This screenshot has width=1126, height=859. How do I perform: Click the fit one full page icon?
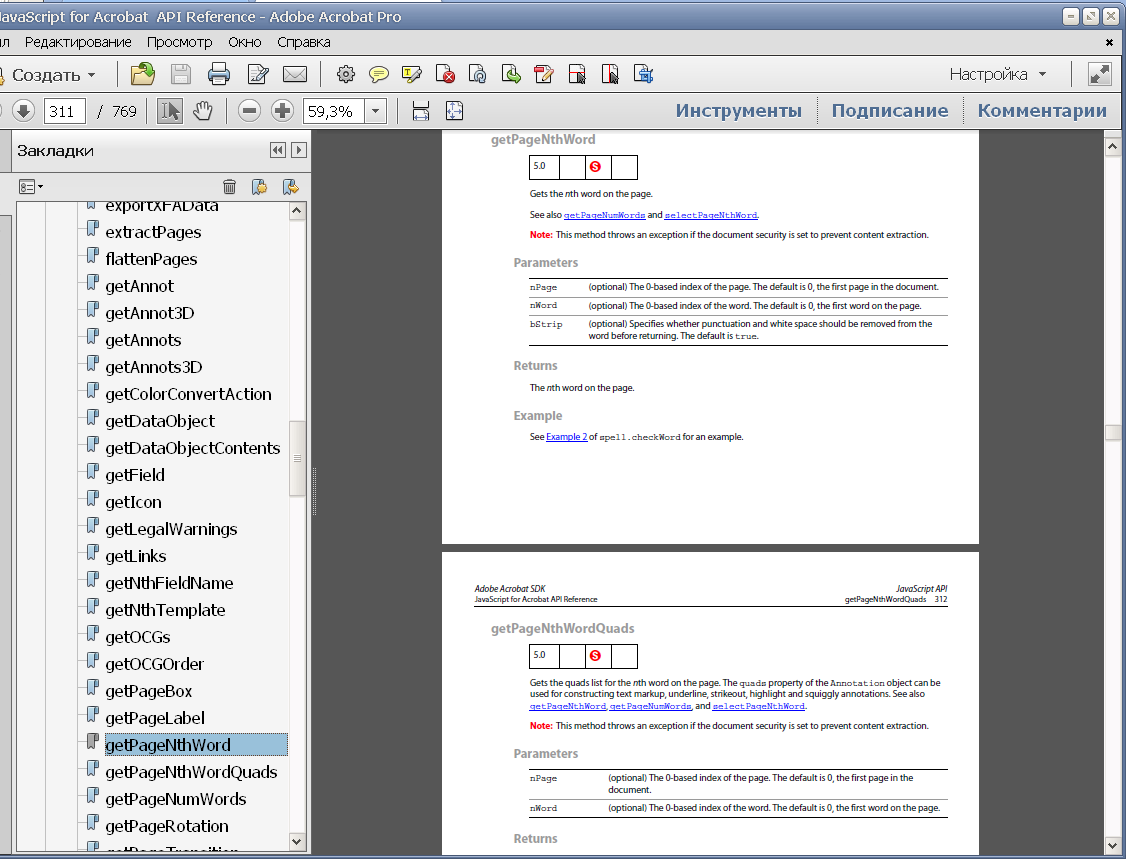click(x=455, y=111)
